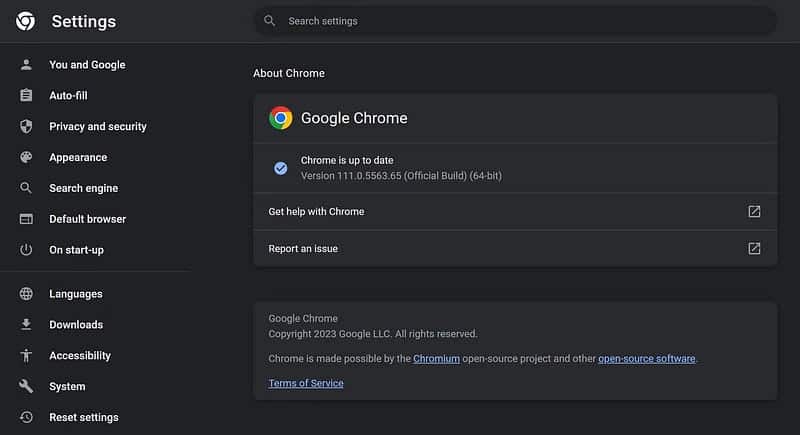Select Reset settings in the sidebar

click(x=83, y=417)
